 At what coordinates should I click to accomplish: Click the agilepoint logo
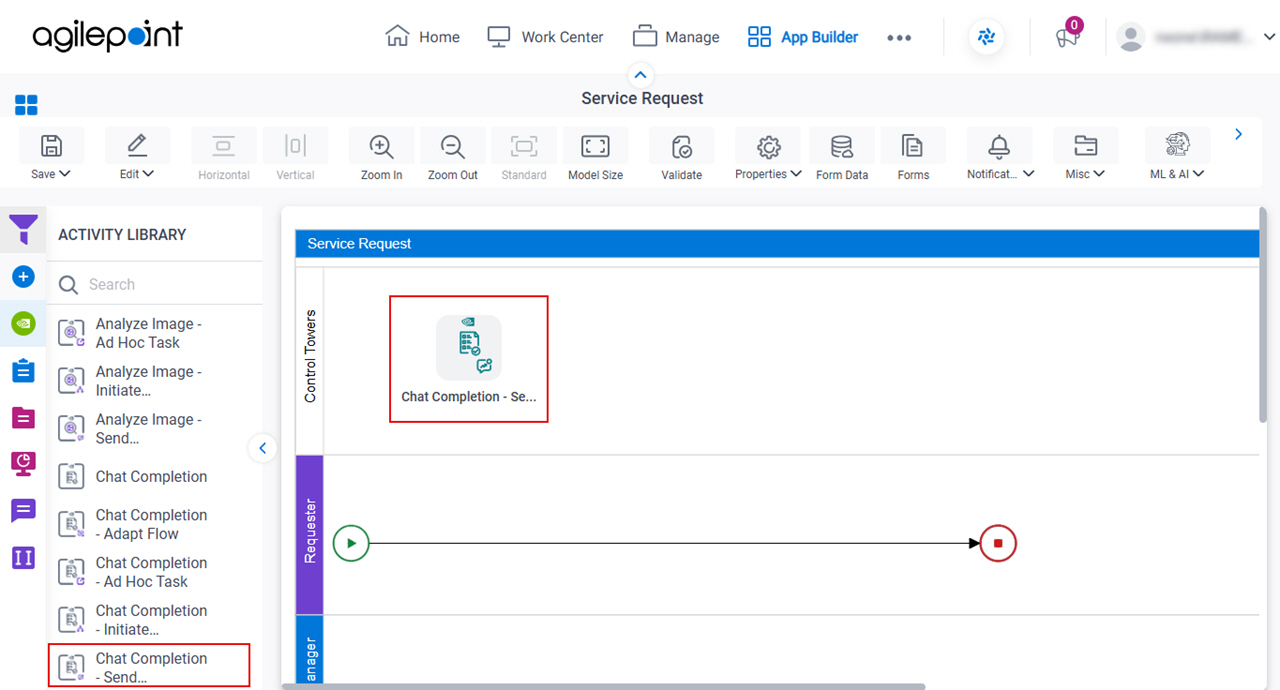(107, 36)
